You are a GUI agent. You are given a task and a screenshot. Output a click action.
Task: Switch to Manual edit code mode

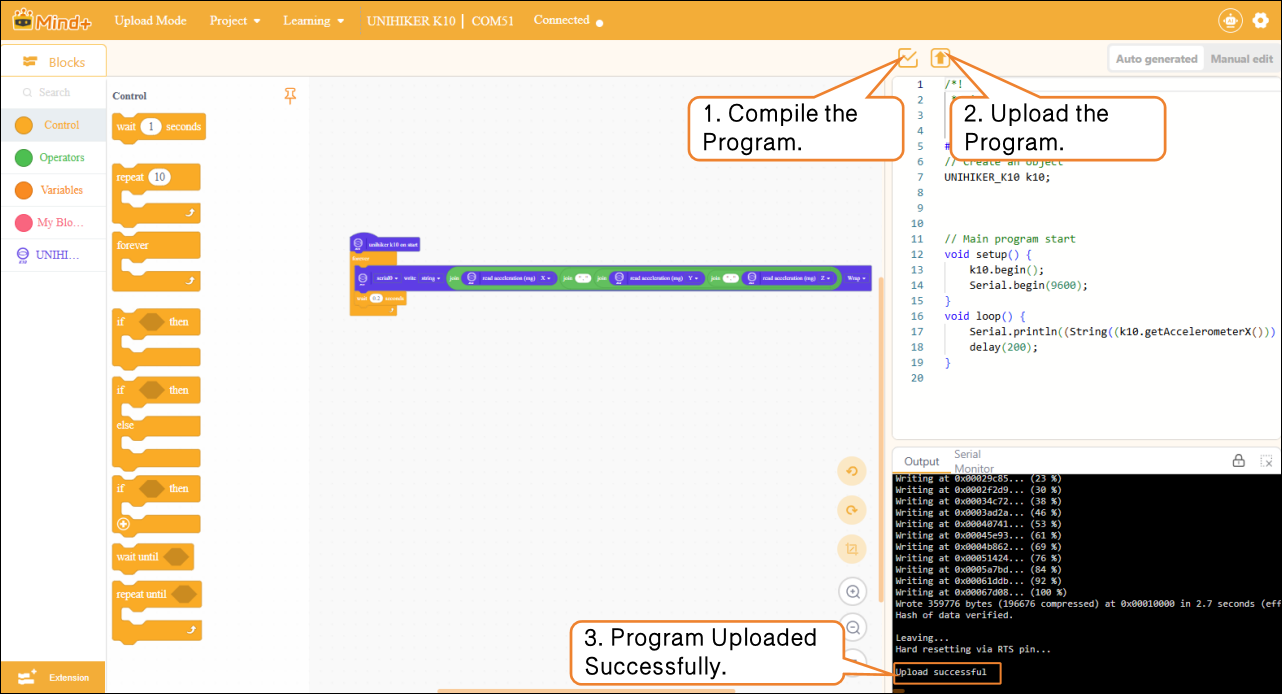[1242, 59]
